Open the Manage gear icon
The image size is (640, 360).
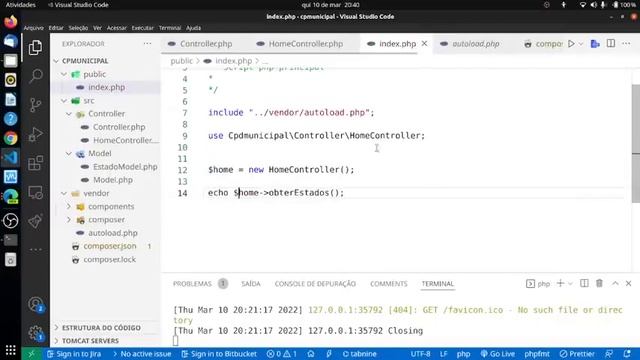point(36,333)
